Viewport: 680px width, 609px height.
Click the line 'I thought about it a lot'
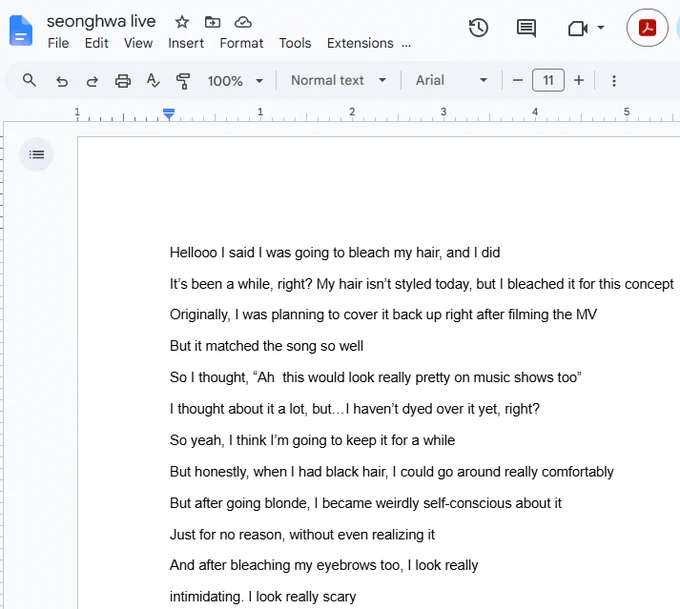point(355,409)
